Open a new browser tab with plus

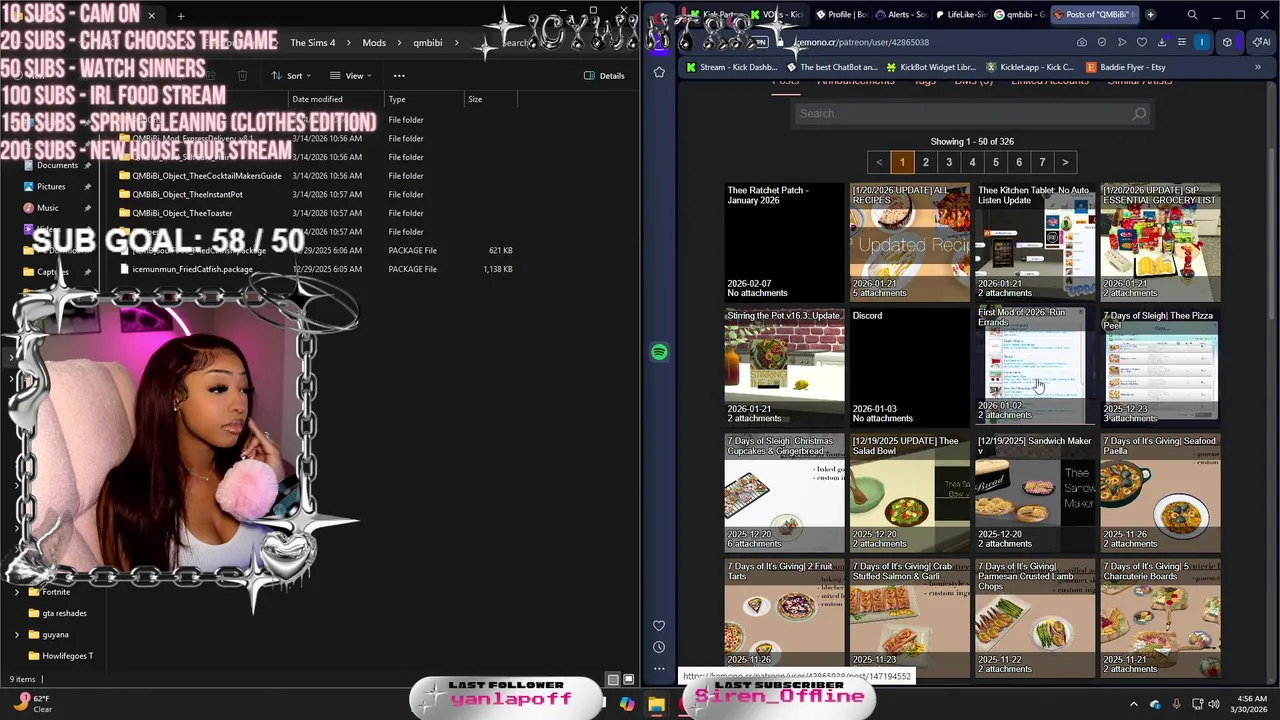click(1150, 15)
